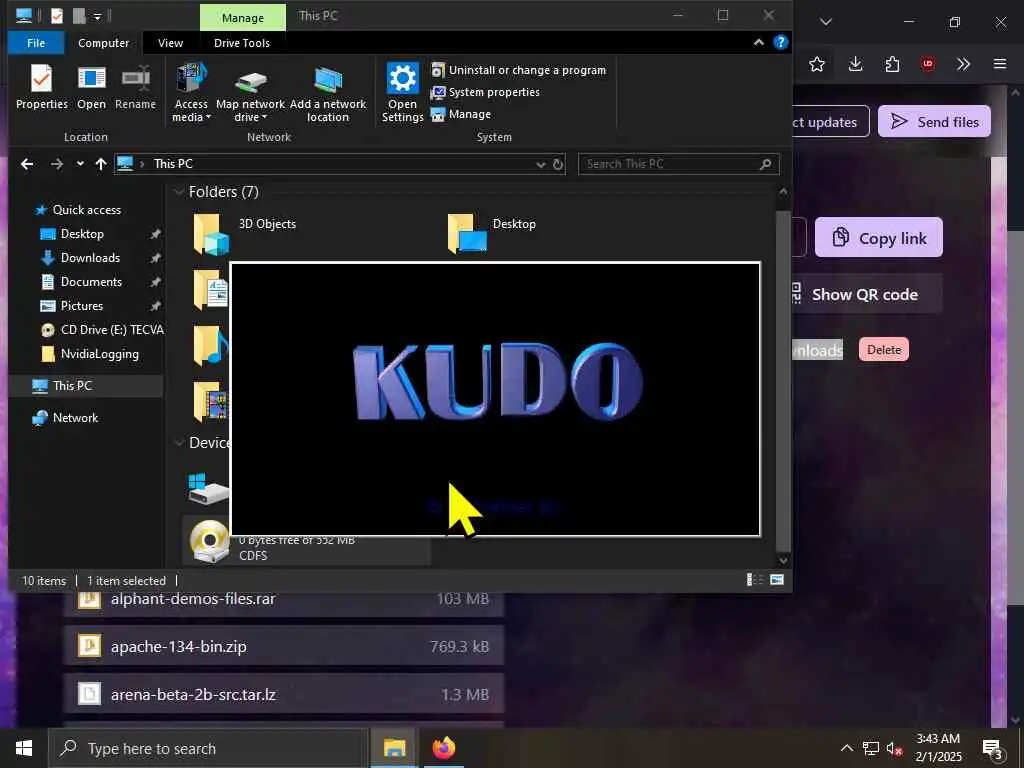This screenshot has width=1024, height=768.
Task: Open Properties in the Computer ribbon
Action: point(41,88)
